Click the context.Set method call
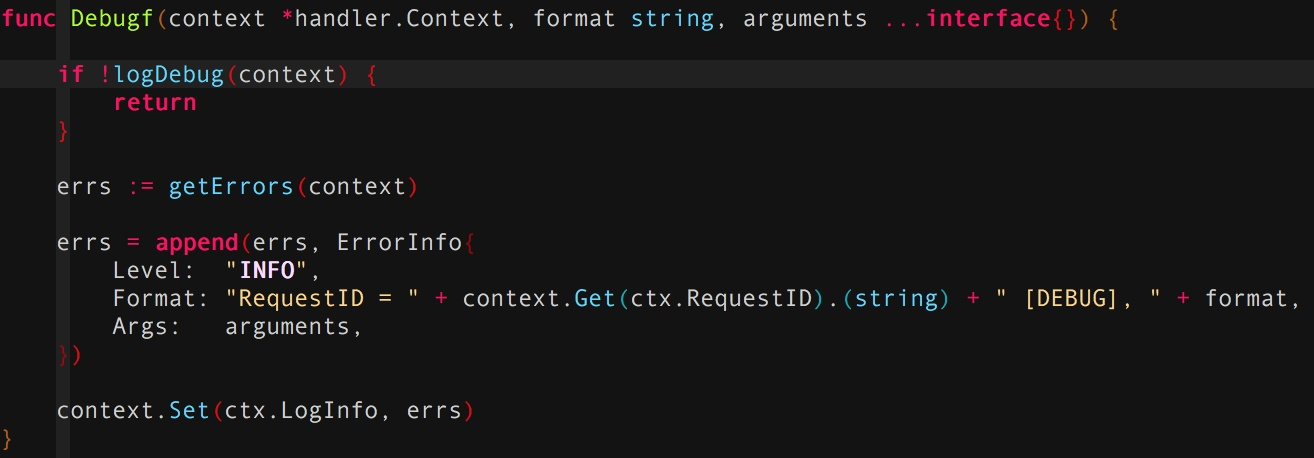Image resolution: width=1314 pixels, height=458 pixels. point(132,410)
